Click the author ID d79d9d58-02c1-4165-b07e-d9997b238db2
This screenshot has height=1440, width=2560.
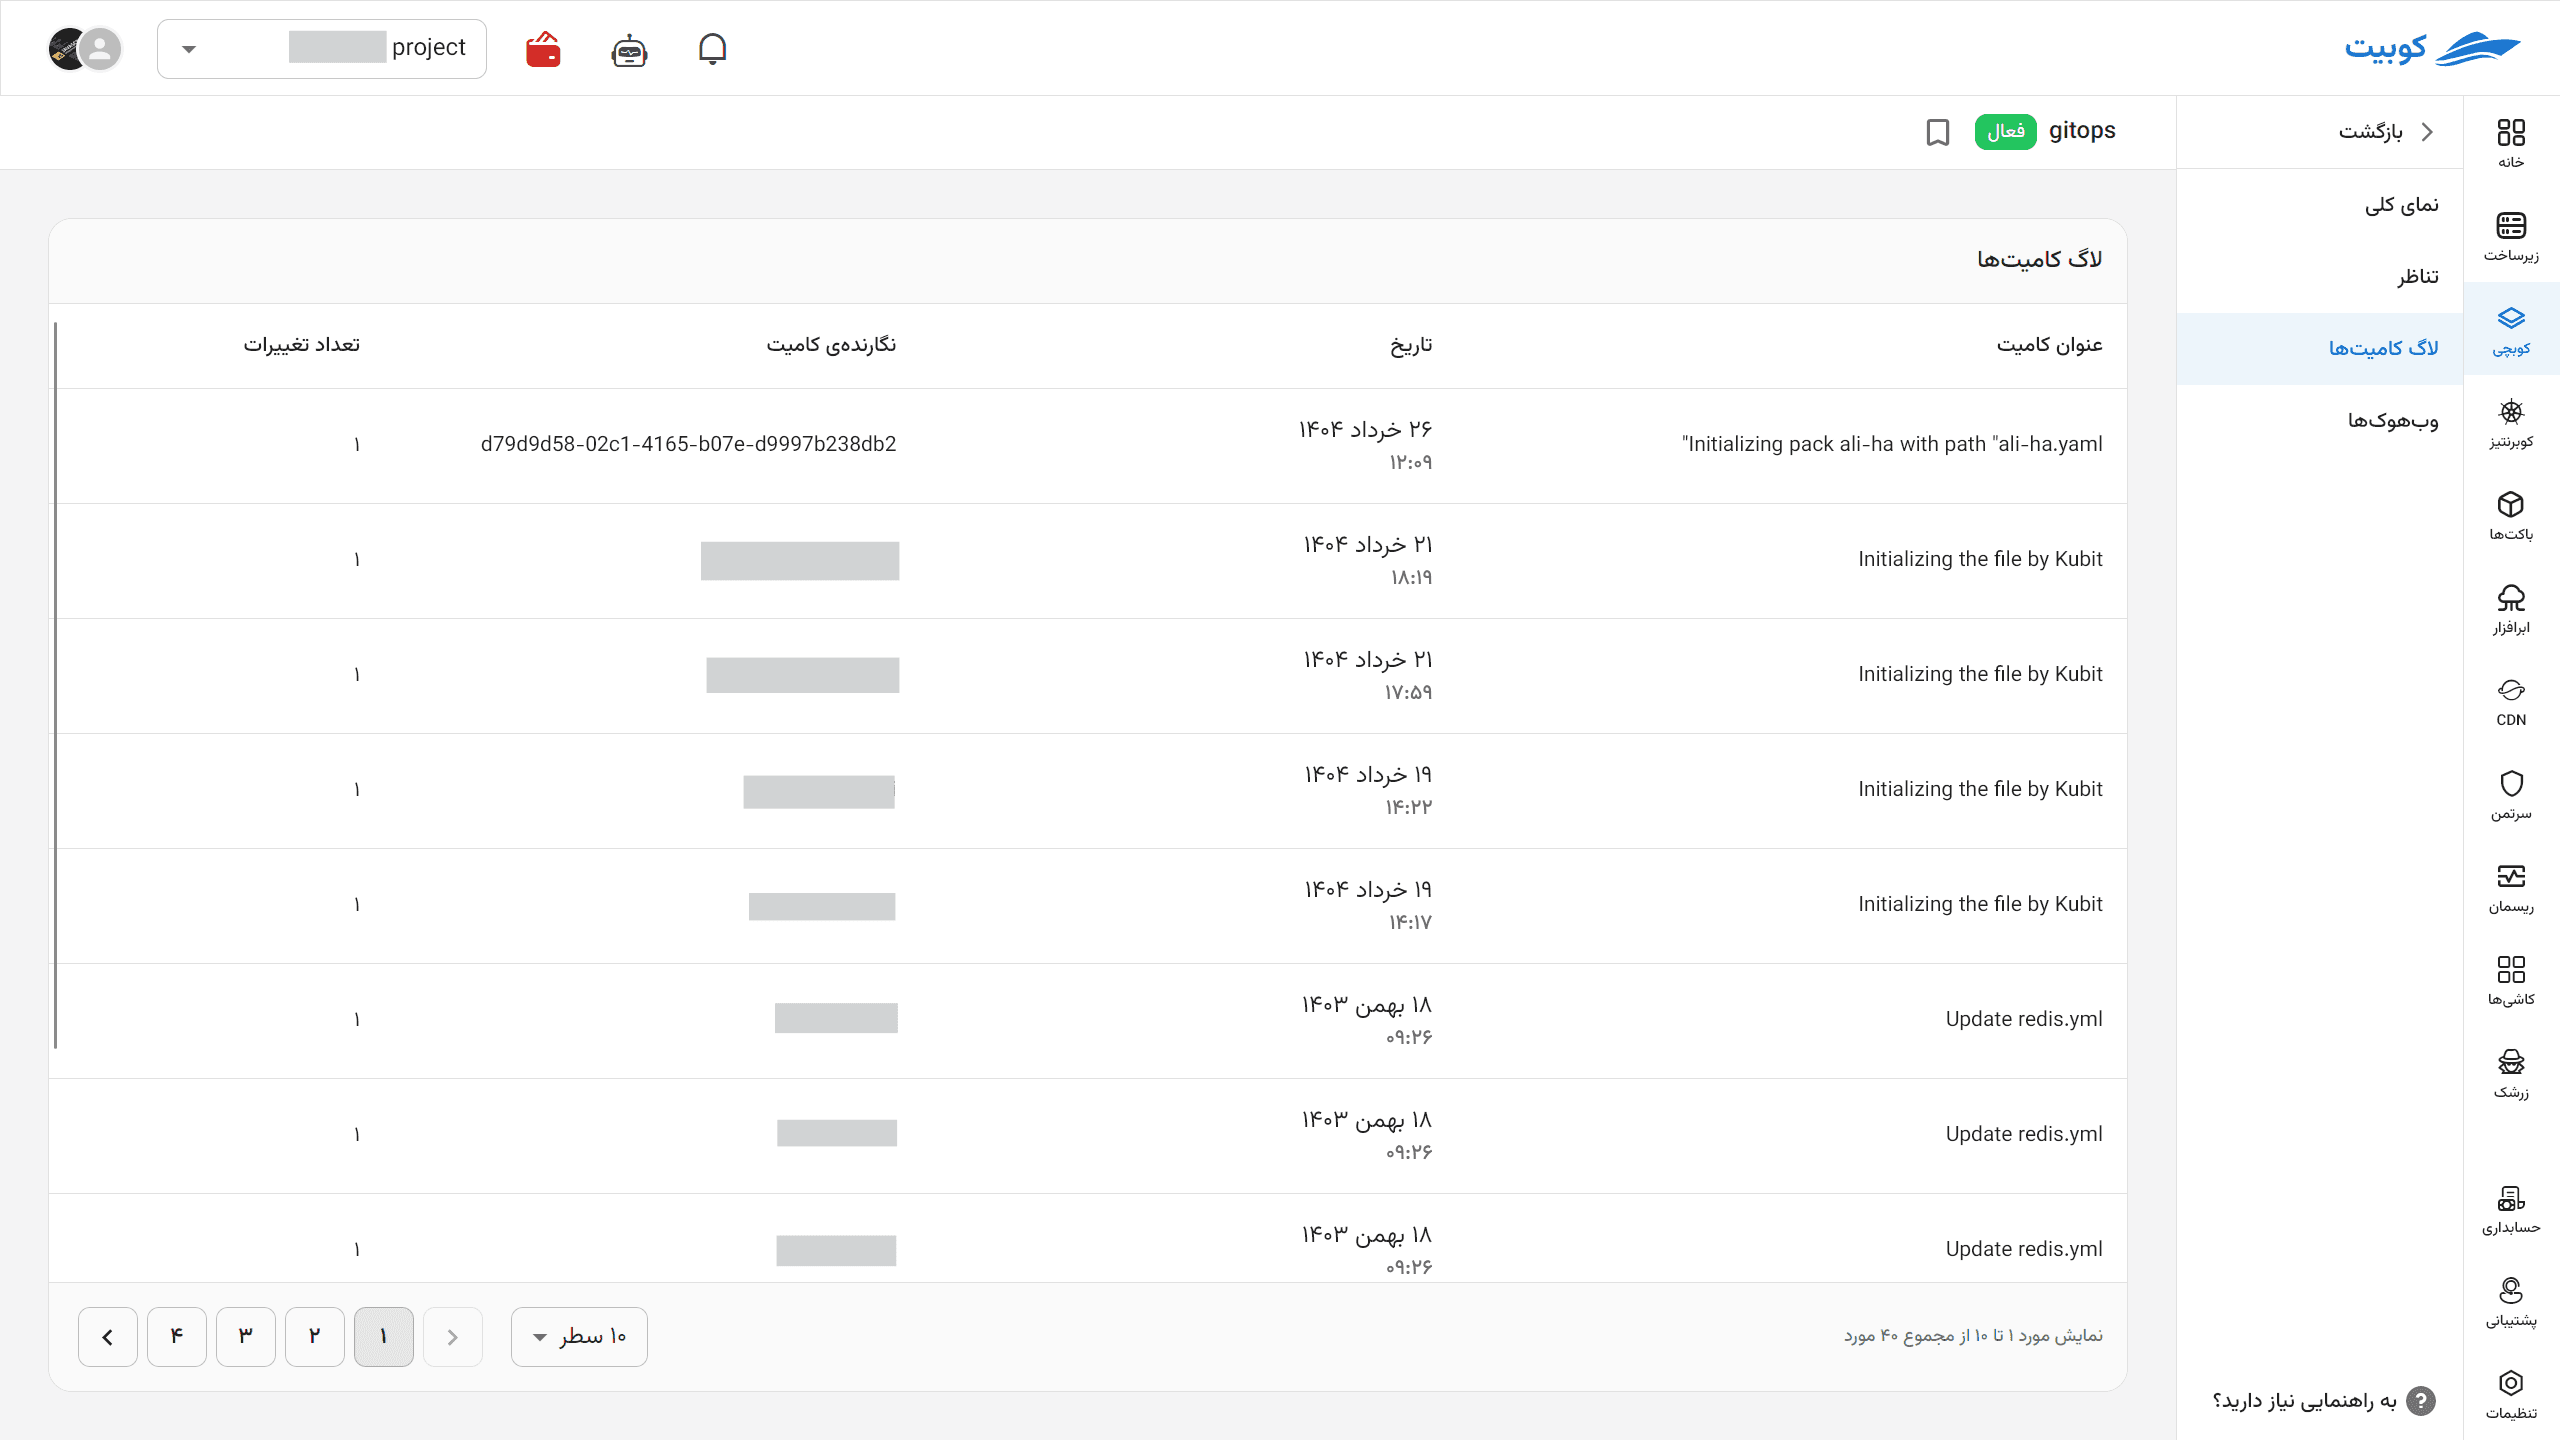coord(688,444)
